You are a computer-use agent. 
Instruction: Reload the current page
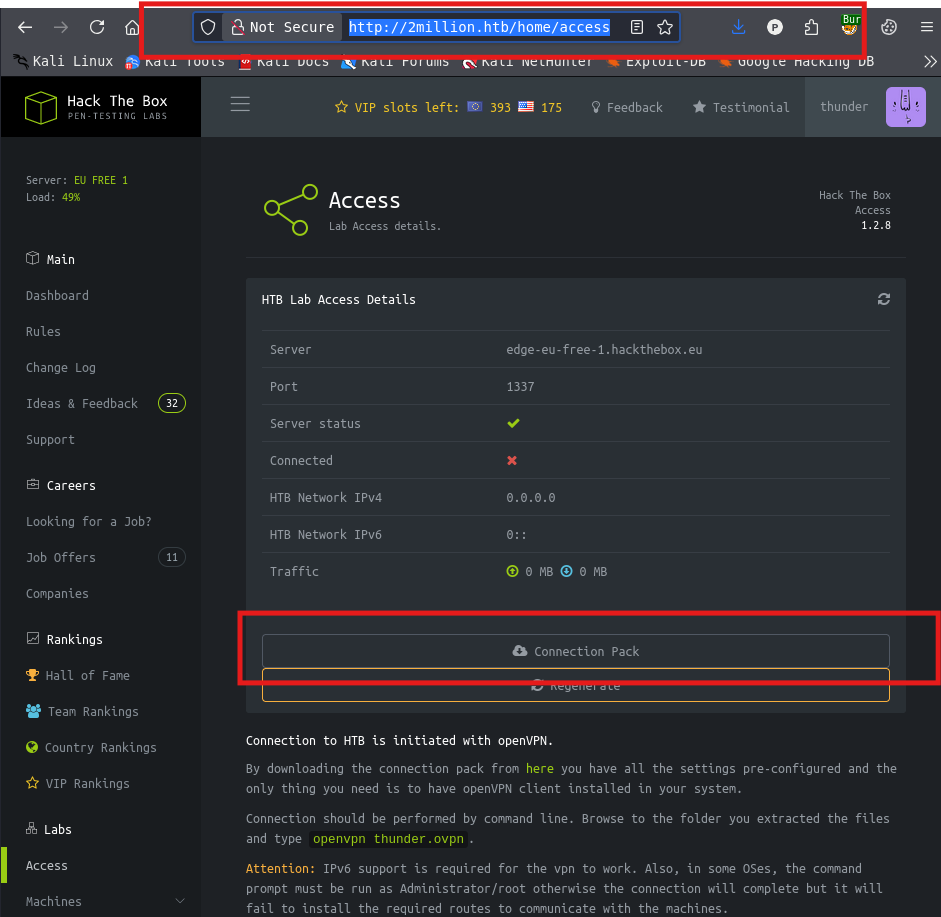[x=97, y=27]
